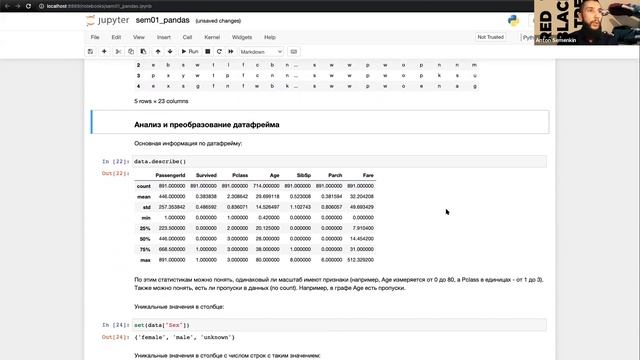The height and width of the screenshot is (360, 640).
Task: Click the 'Основная информация по датафрейму' text
Action: click(x=188, y=144)
